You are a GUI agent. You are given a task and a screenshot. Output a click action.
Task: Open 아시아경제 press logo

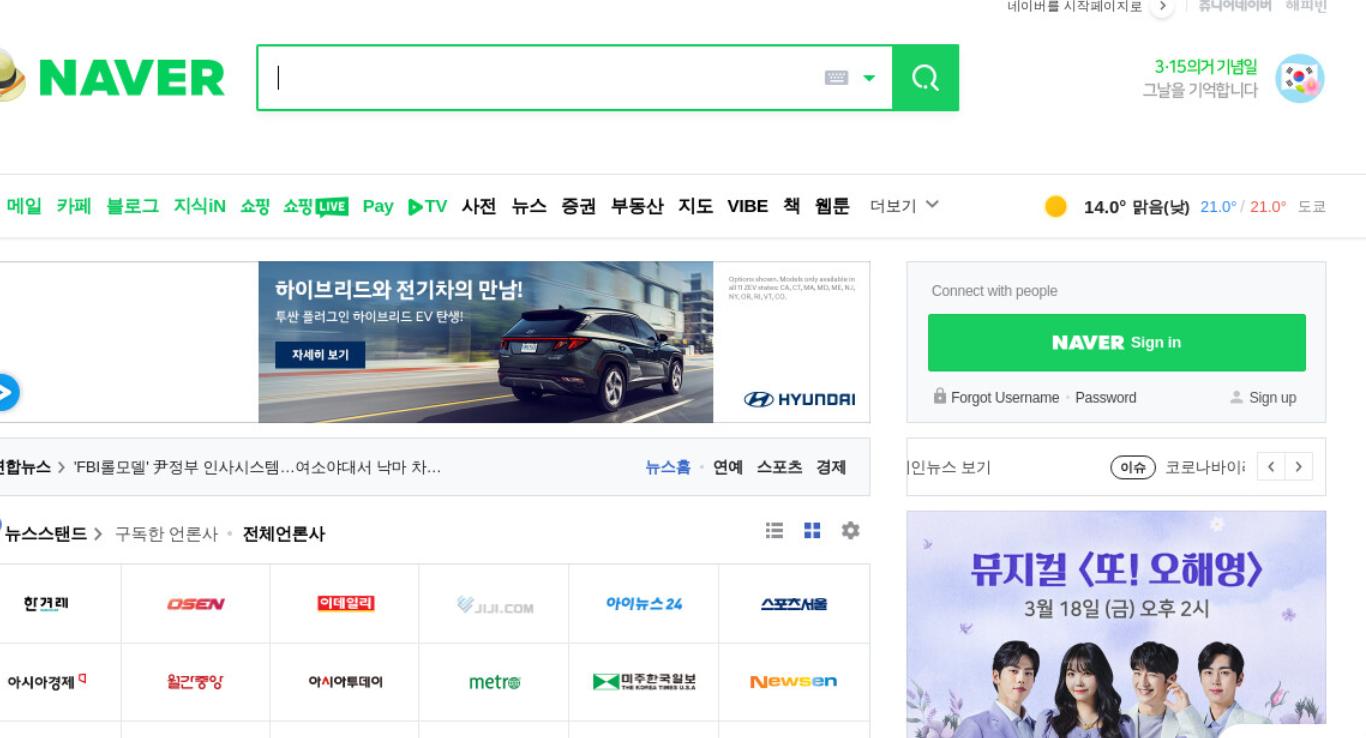[x=46, y=682]
